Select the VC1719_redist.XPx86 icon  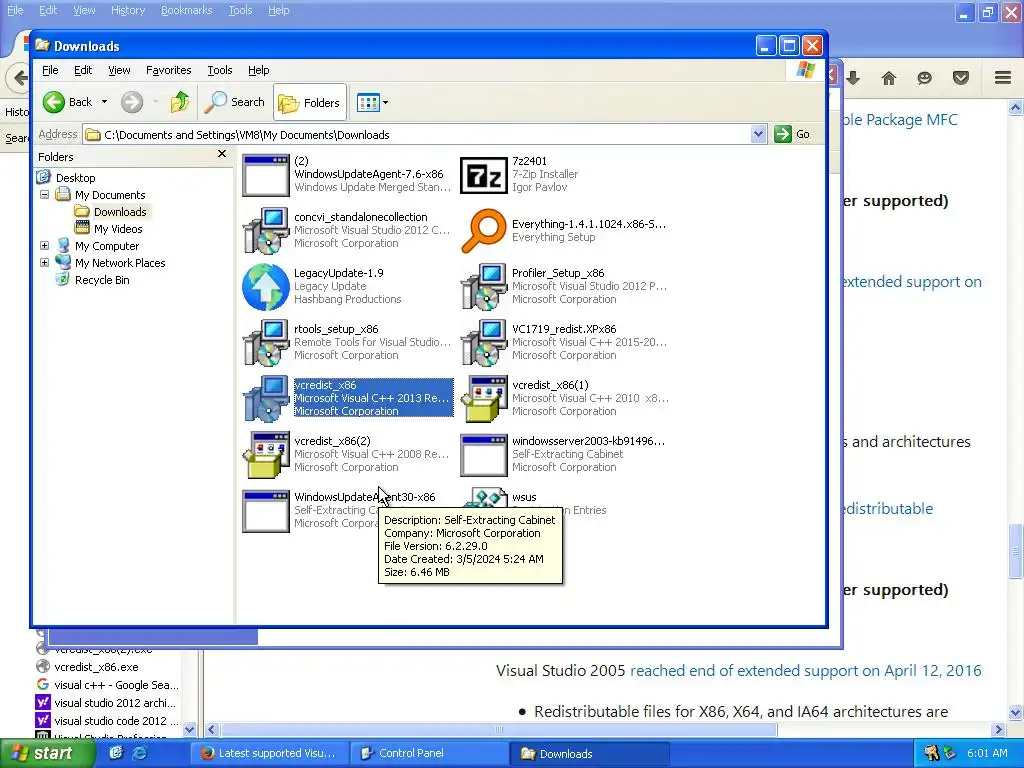tap(483, 342)
